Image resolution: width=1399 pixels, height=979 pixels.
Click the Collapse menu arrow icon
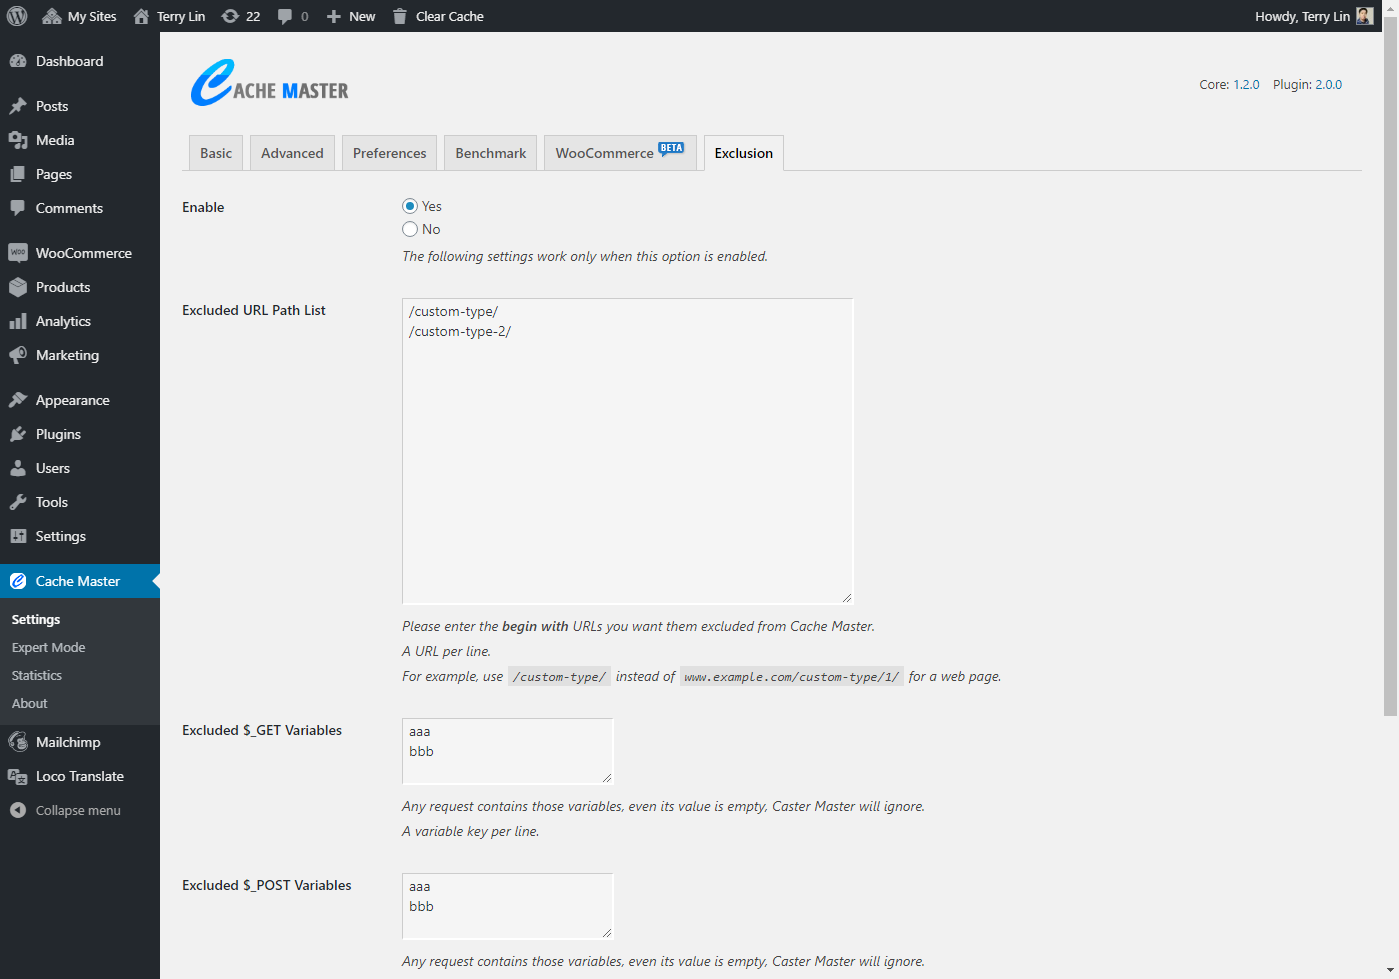18,810
